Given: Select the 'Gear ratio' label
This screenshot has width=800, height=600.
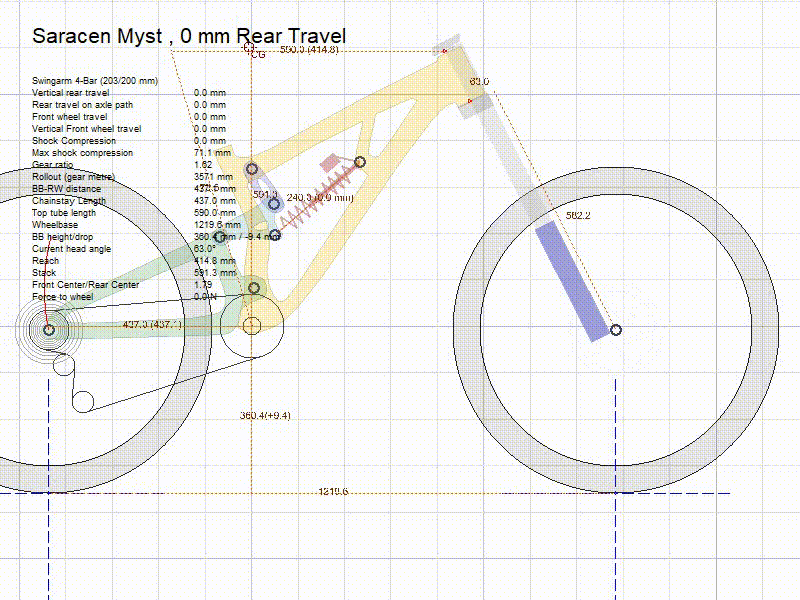Looking at the screenshot, I should click(x=52, y=165).
